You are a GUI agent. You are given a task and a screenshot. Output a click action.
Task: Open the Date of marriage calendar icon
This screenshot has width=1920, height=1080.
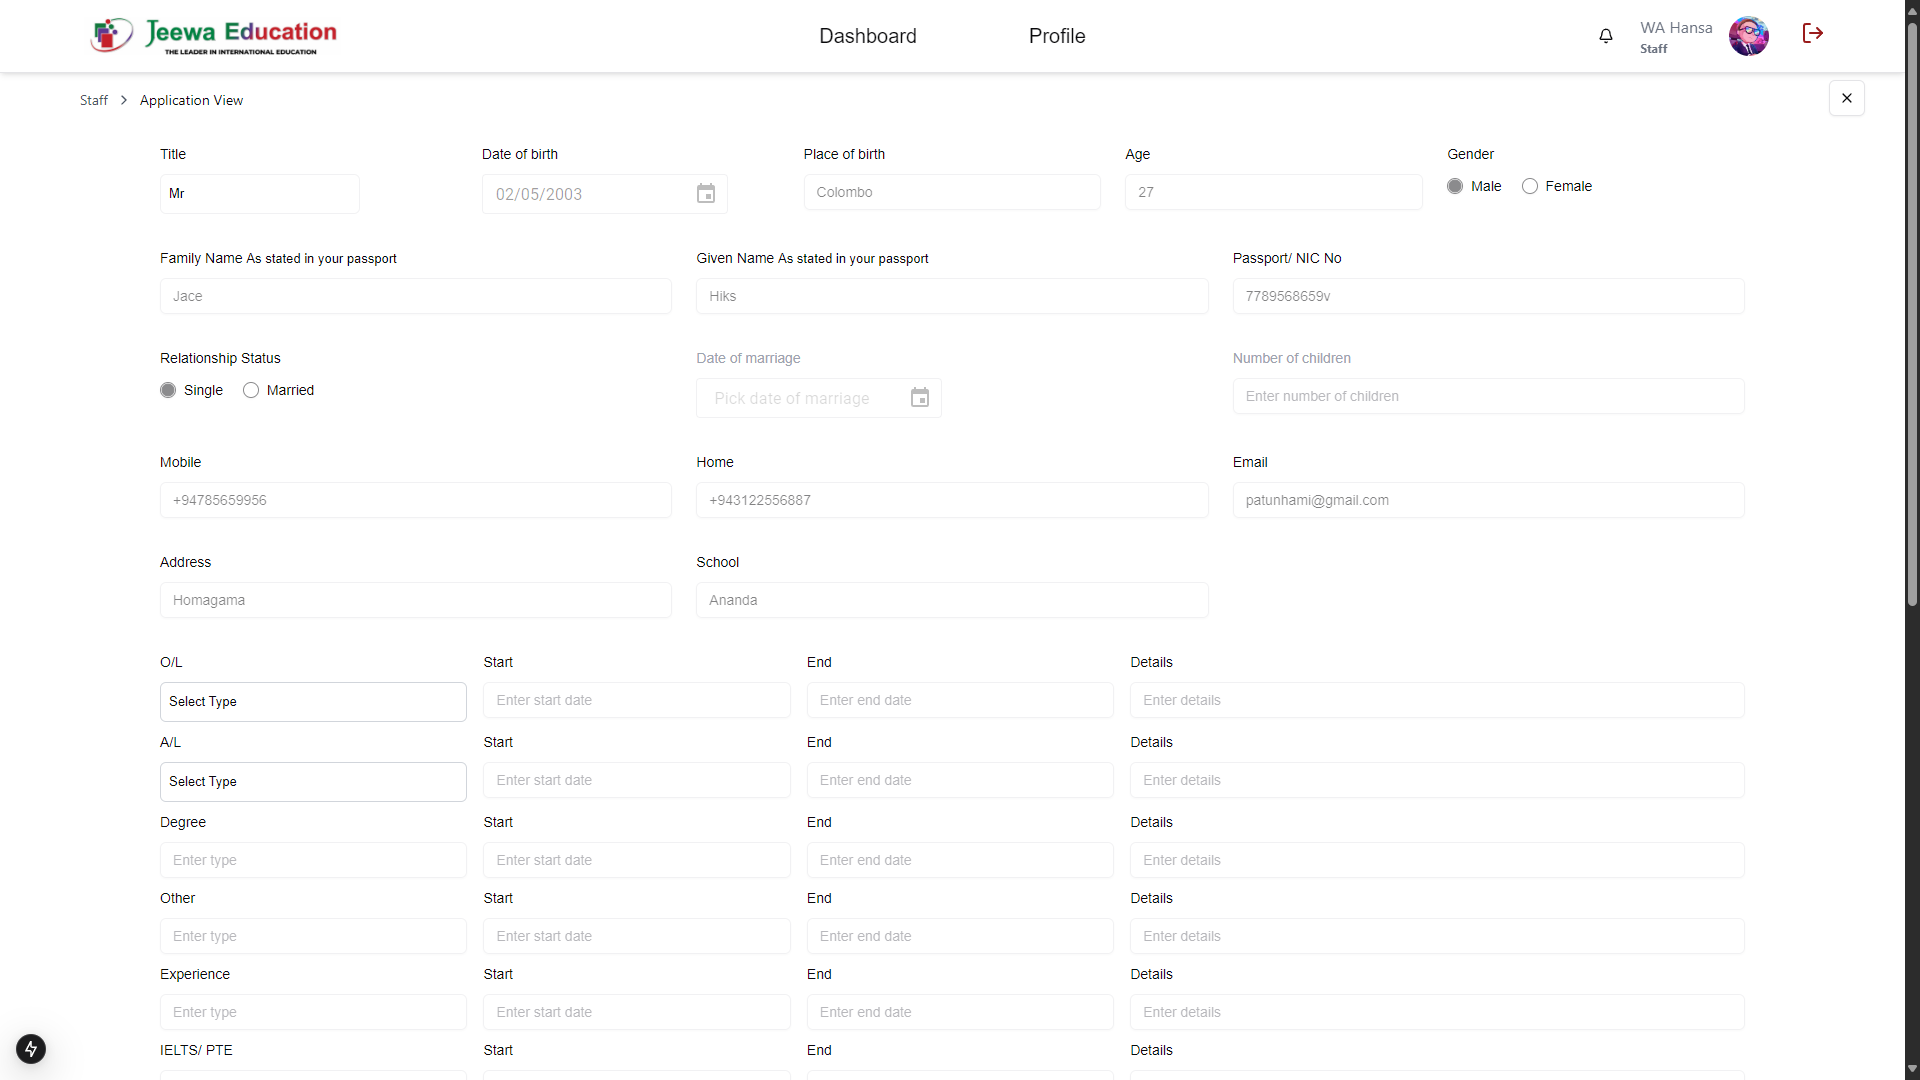(x=919, y=397)
